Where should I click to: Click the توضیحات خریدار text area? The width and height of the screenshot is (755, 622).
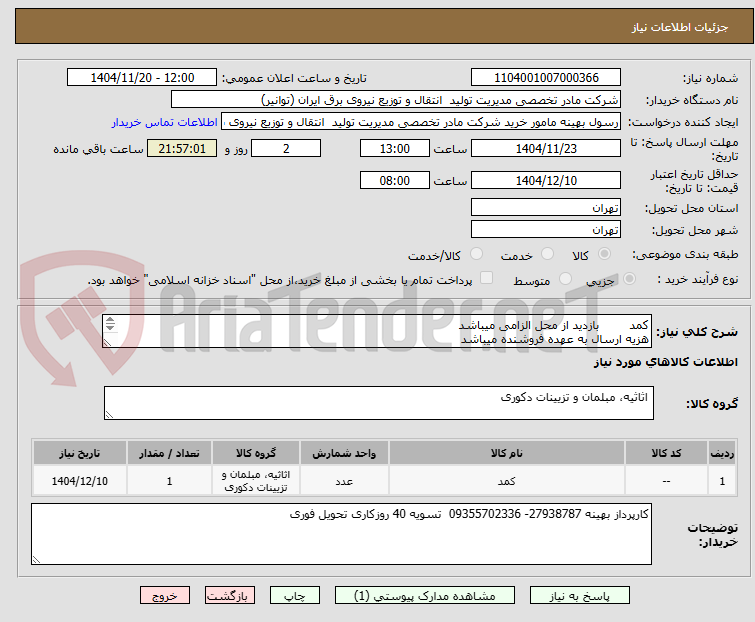[341, 534]
